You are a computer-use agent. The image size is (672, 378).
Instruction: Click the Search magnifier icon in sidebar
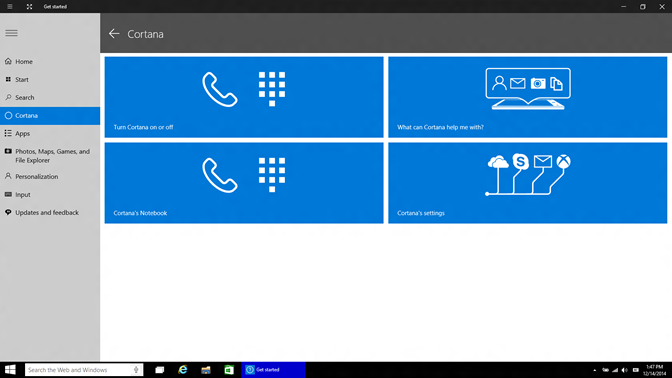(8, 97)
